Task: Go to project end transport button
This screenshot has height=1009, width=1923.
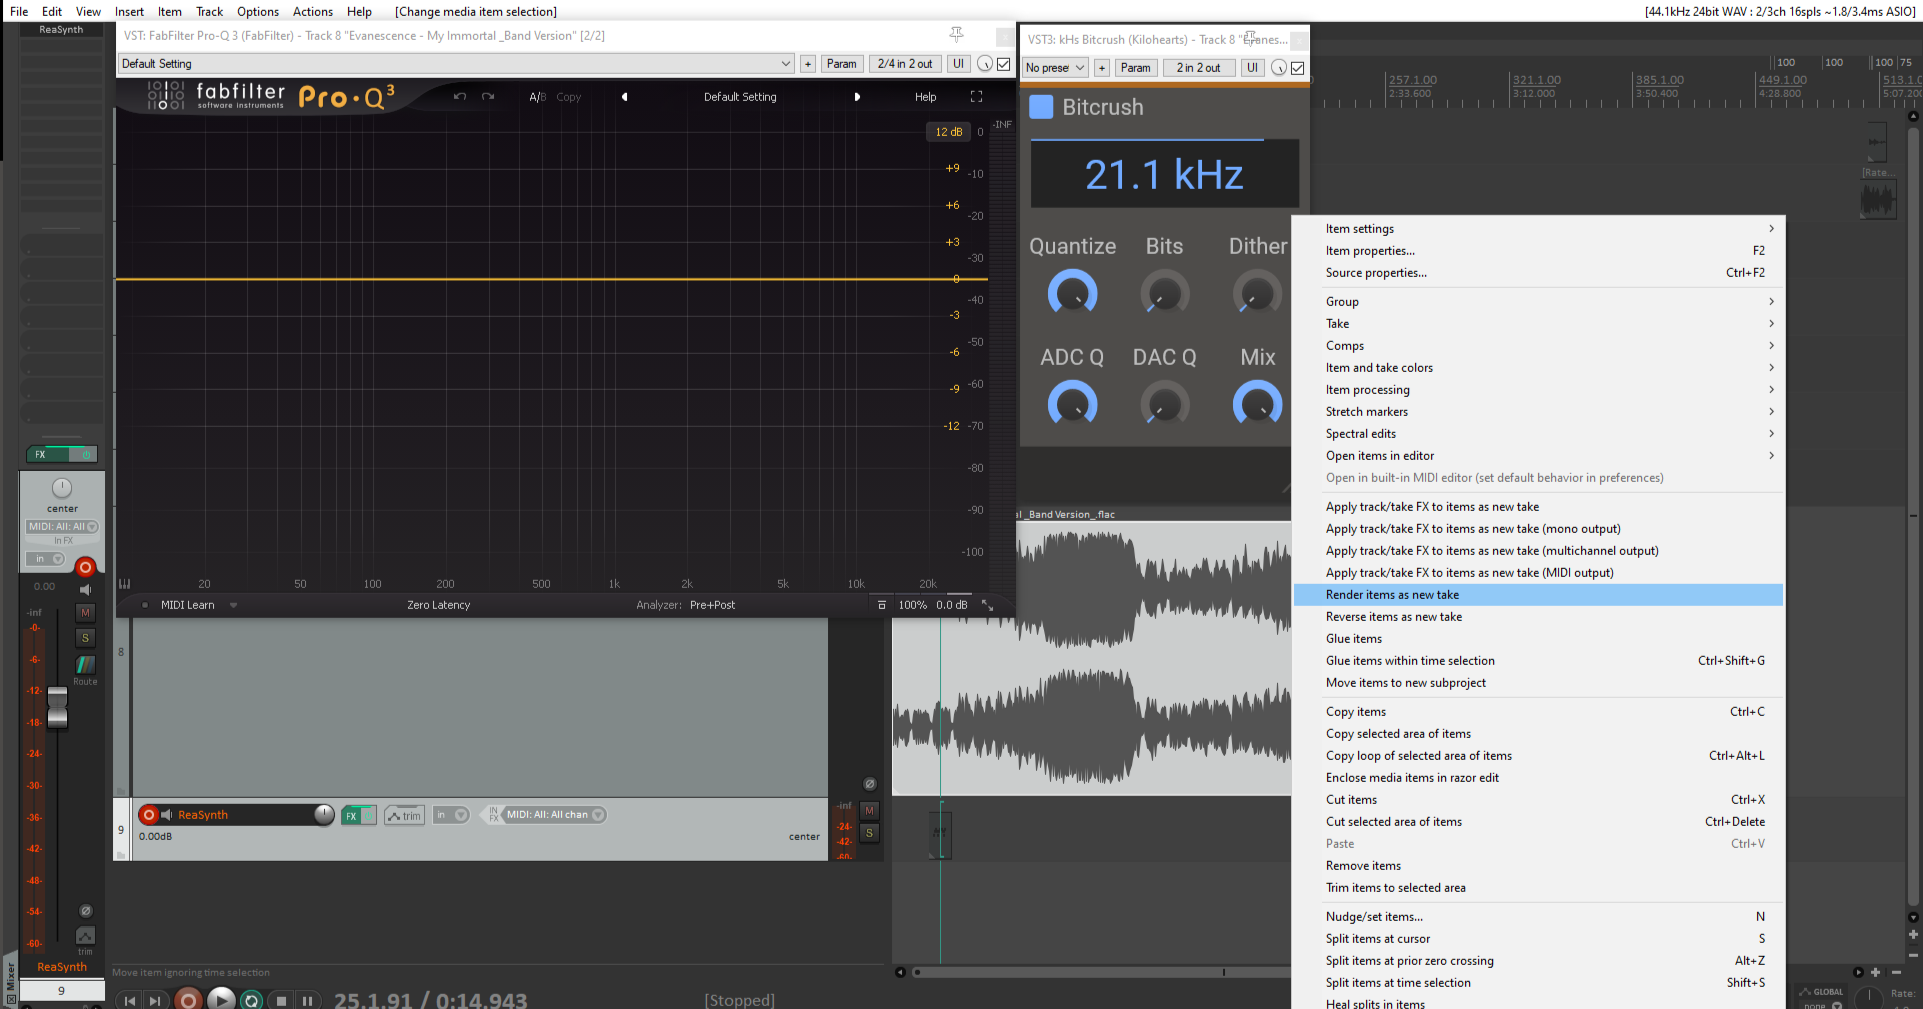Action: 155,1000
